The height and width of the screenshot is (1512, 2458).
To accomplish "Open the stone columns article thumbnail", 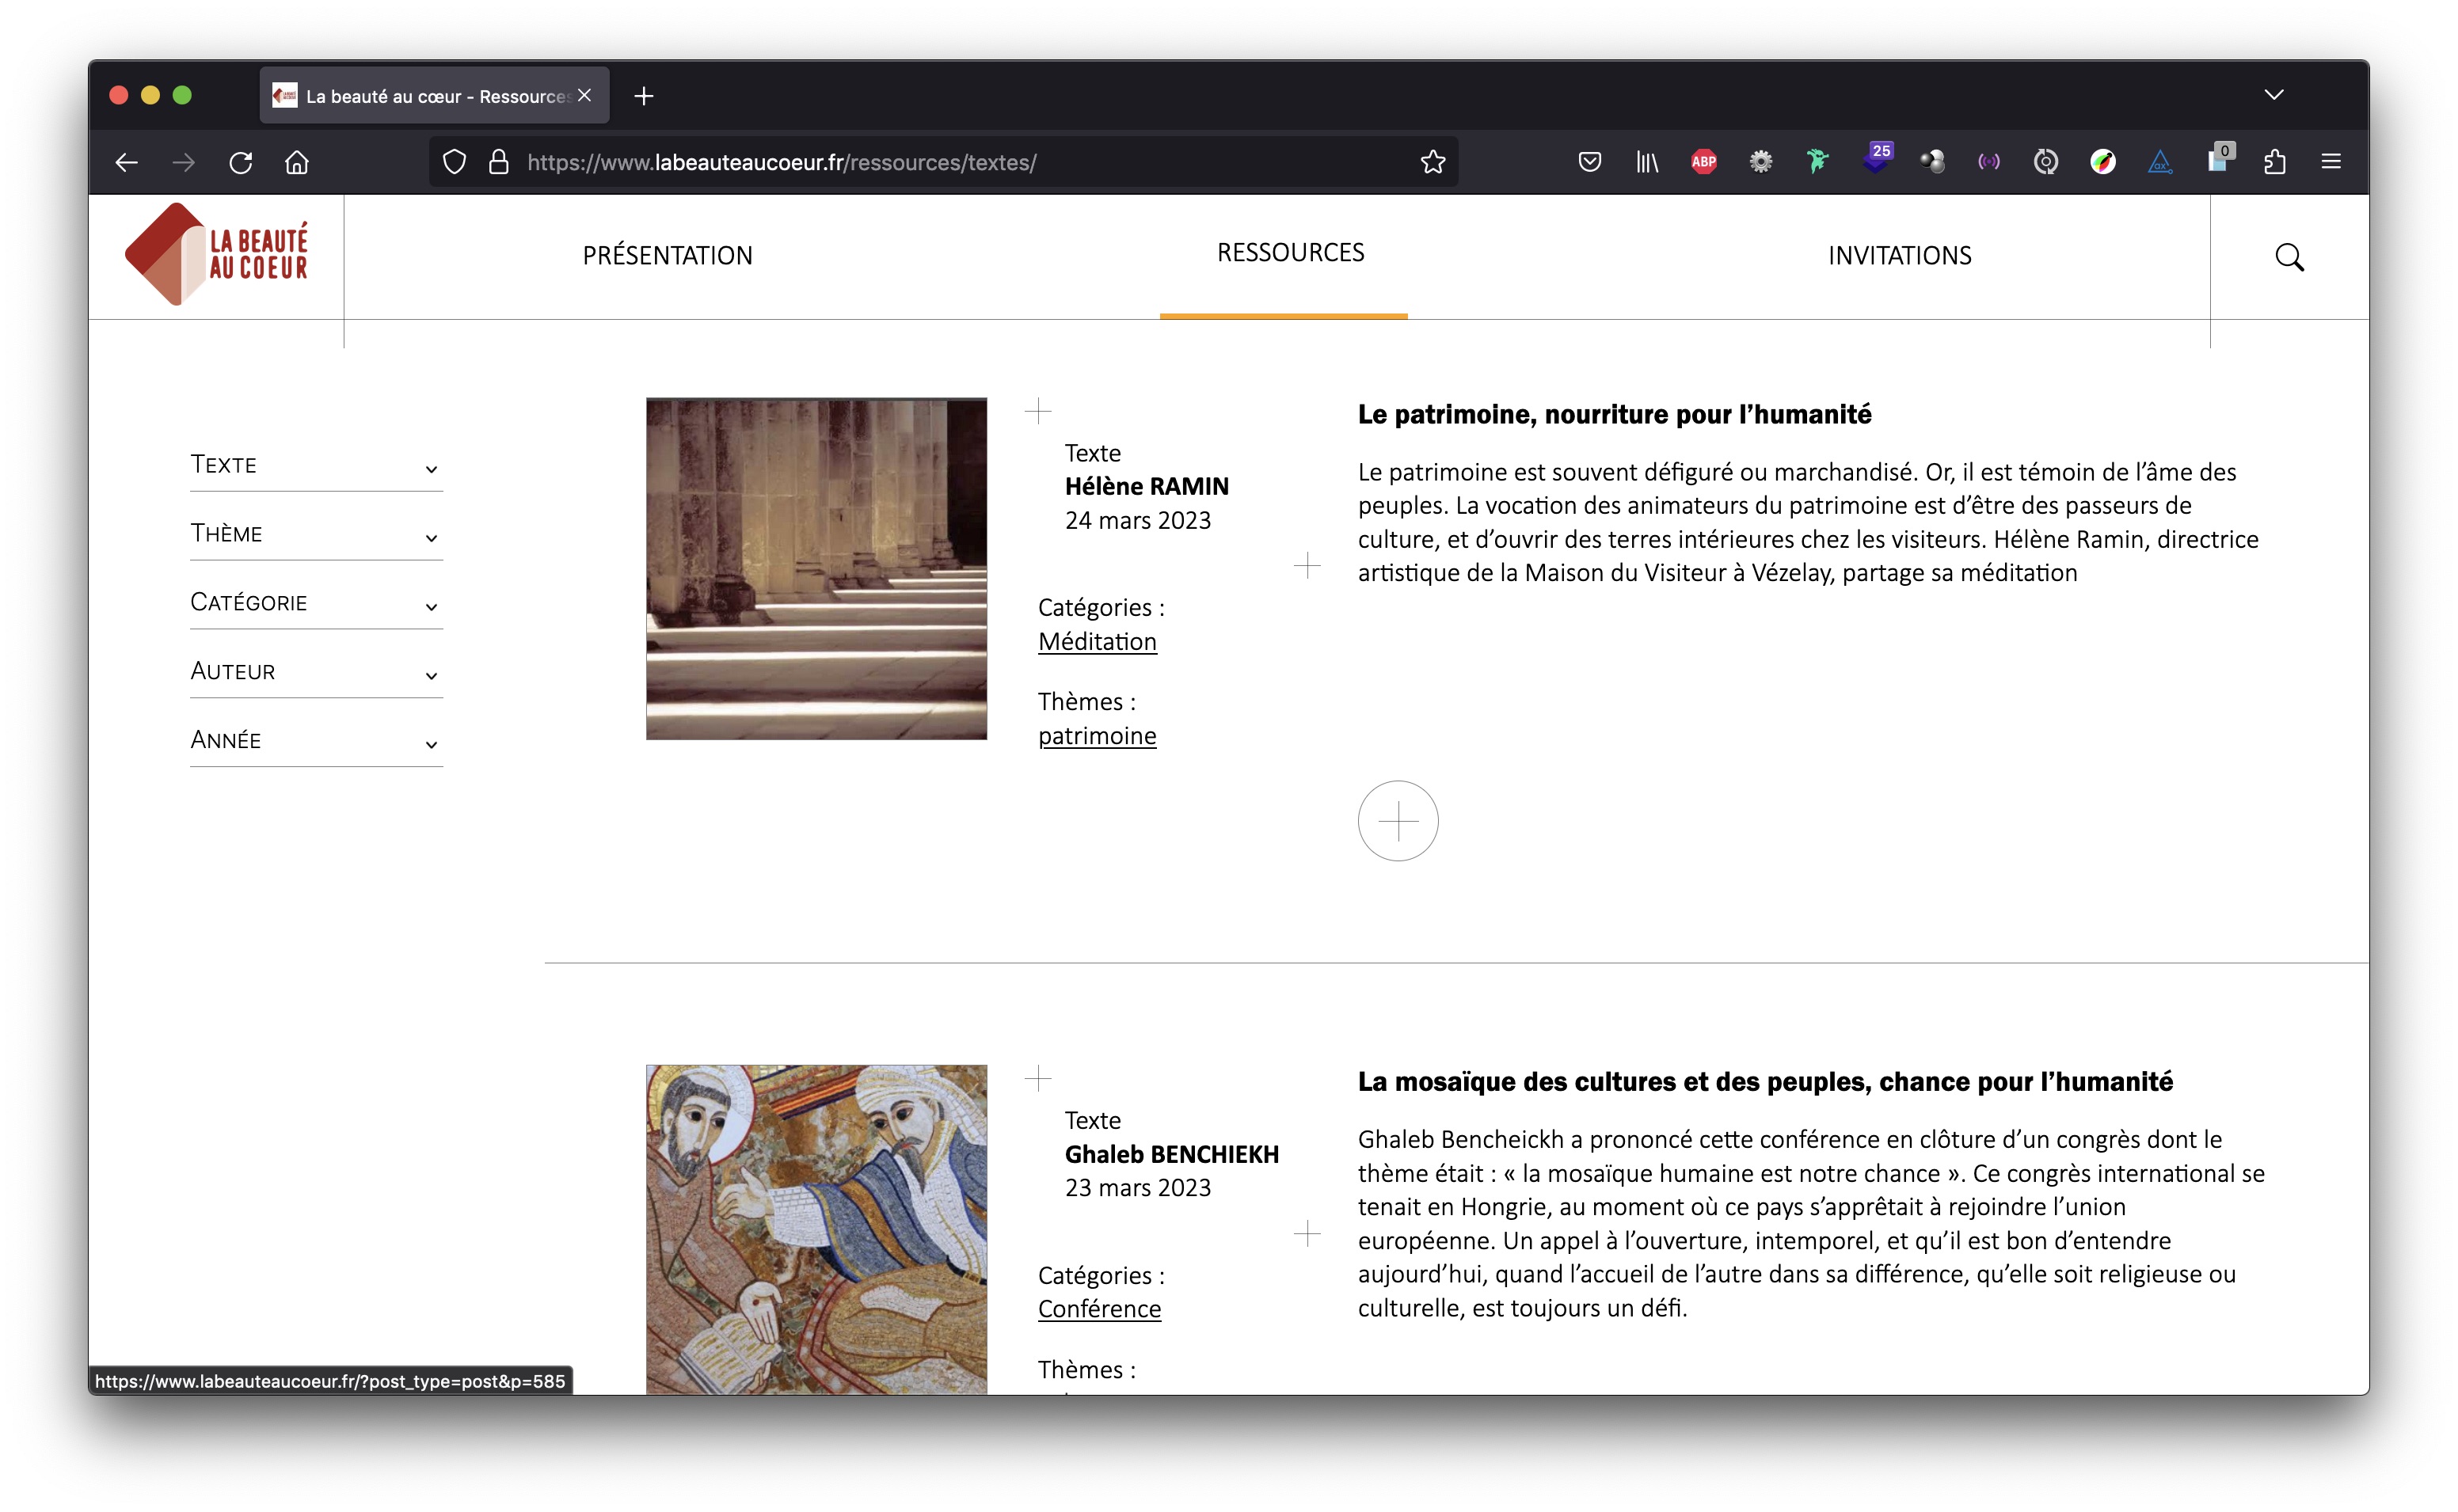I will tap(816, 569).
